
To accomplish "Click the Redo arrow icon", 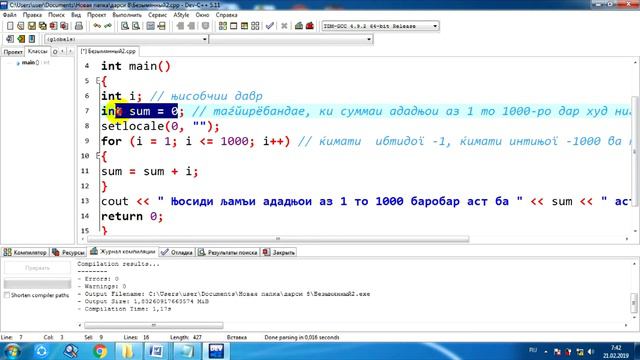I will click(108, 26).
